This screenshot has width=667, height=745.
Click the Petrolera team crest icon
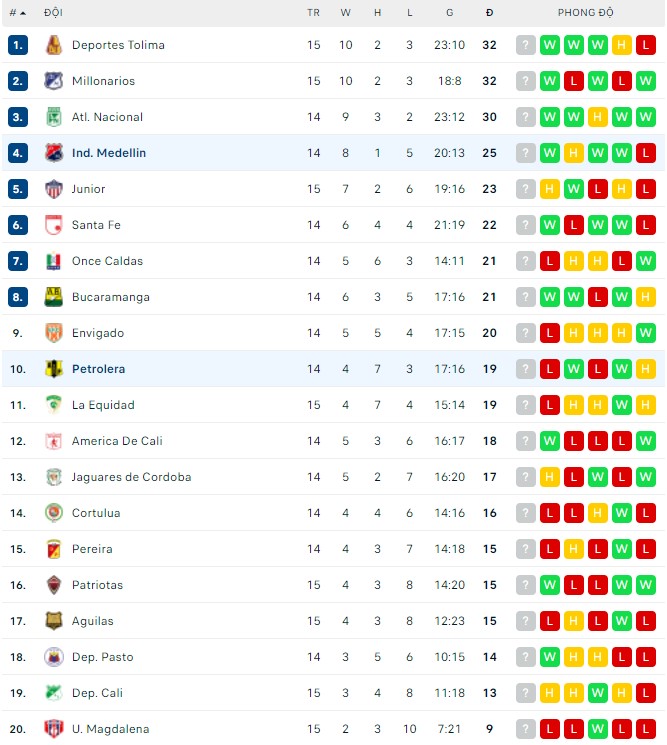coord(54,369)
